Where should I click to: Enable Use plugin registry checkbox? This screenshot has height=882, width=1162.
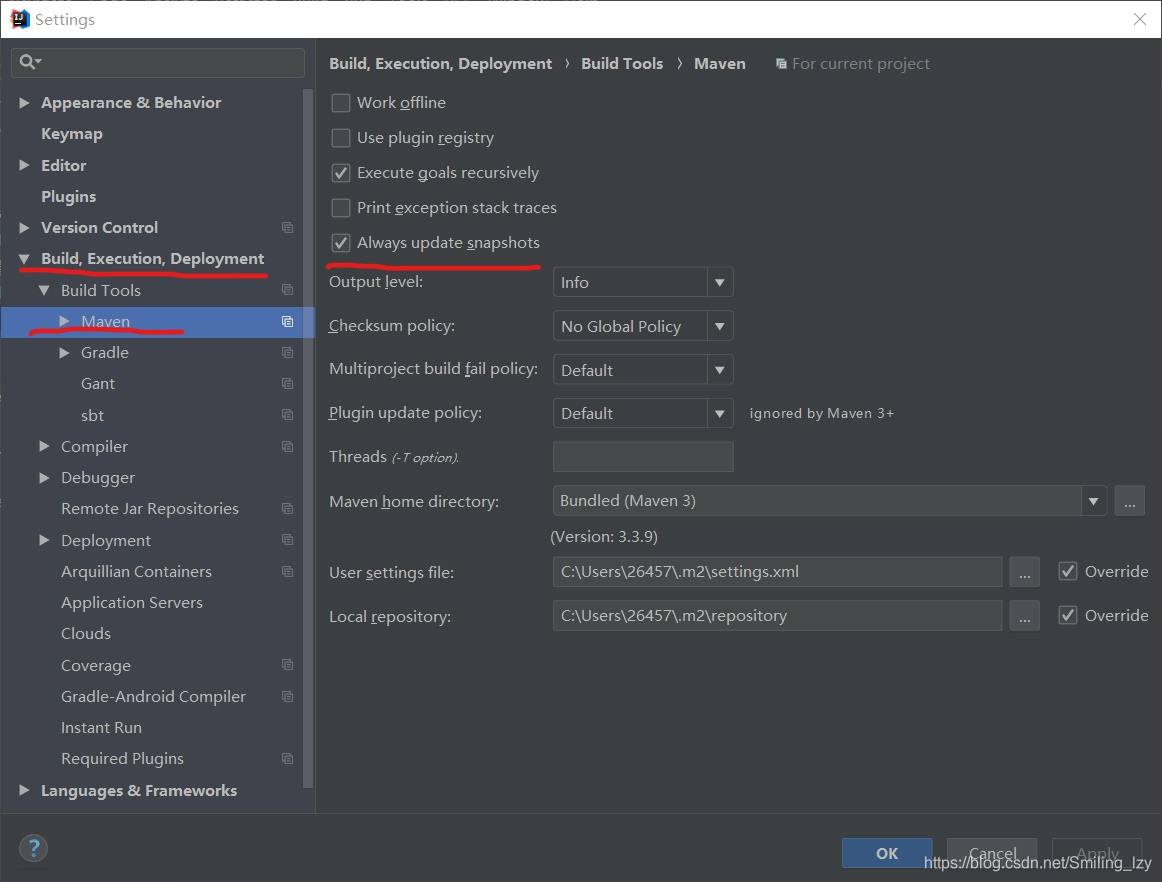[341, 138]
